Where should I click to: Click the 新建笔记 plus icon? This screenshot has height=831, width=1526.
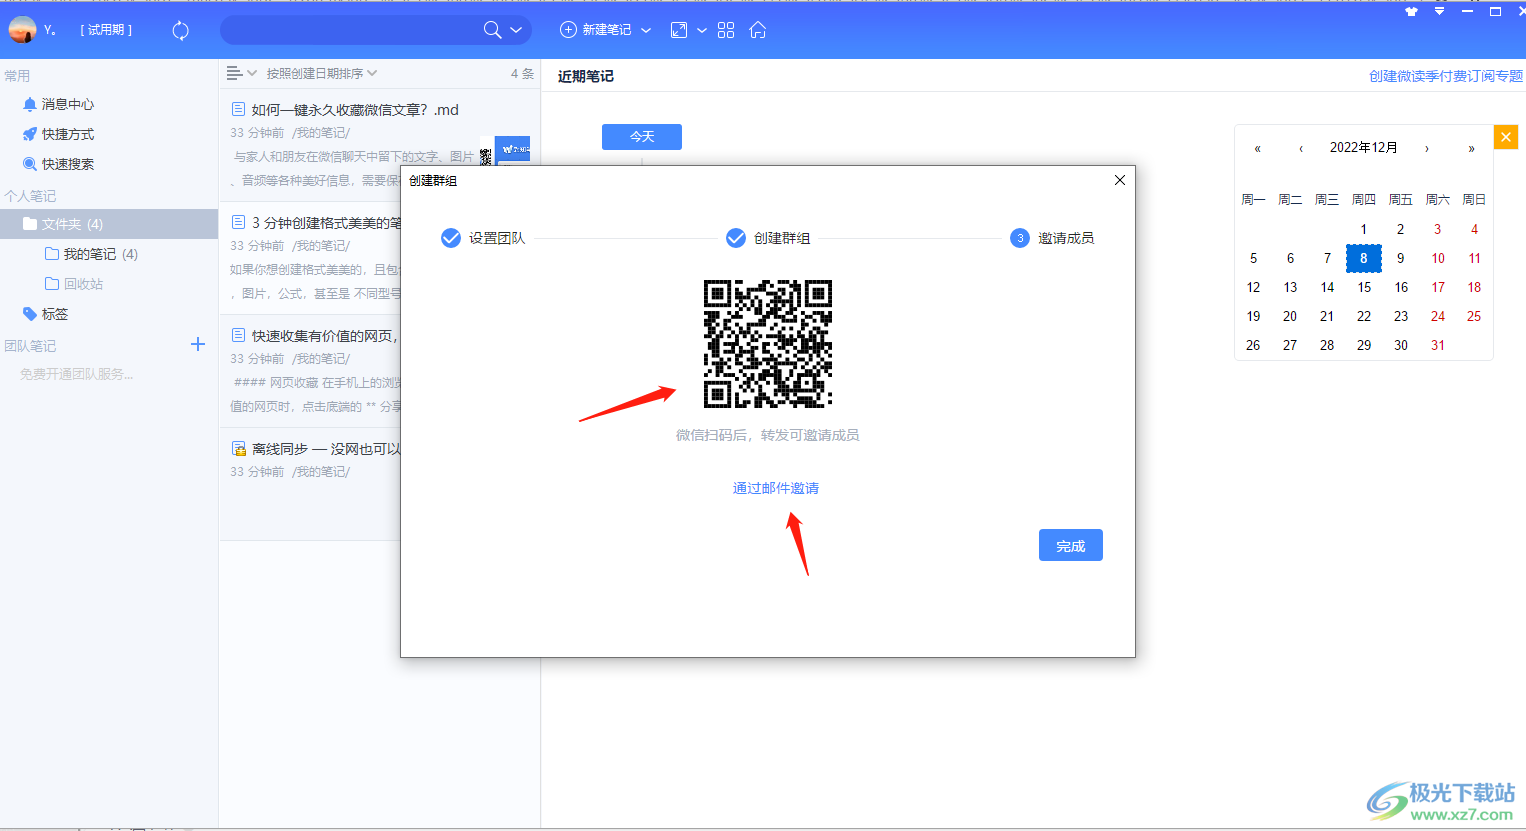(568, 30)
